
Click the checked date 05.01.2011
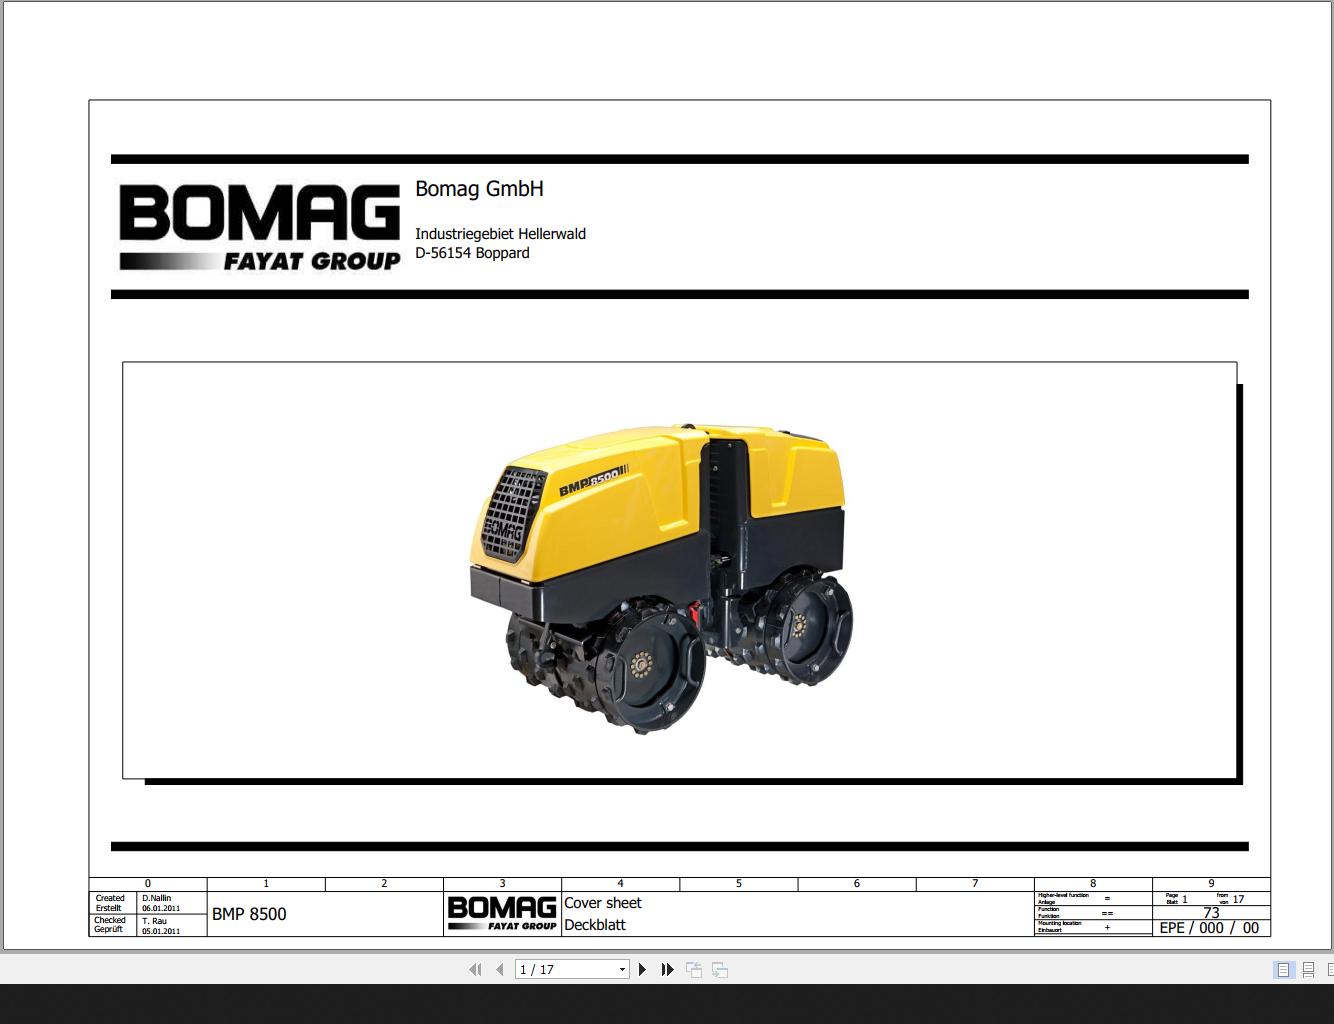click(161, 931)
